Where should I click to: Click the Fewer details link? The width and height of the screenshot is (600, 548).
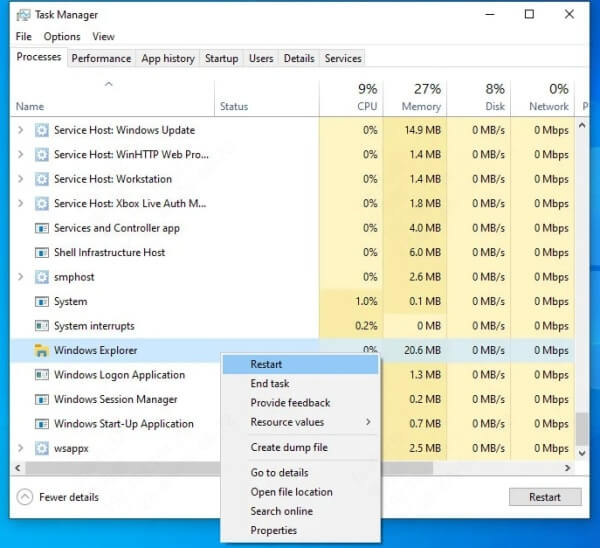coord(69,497)
